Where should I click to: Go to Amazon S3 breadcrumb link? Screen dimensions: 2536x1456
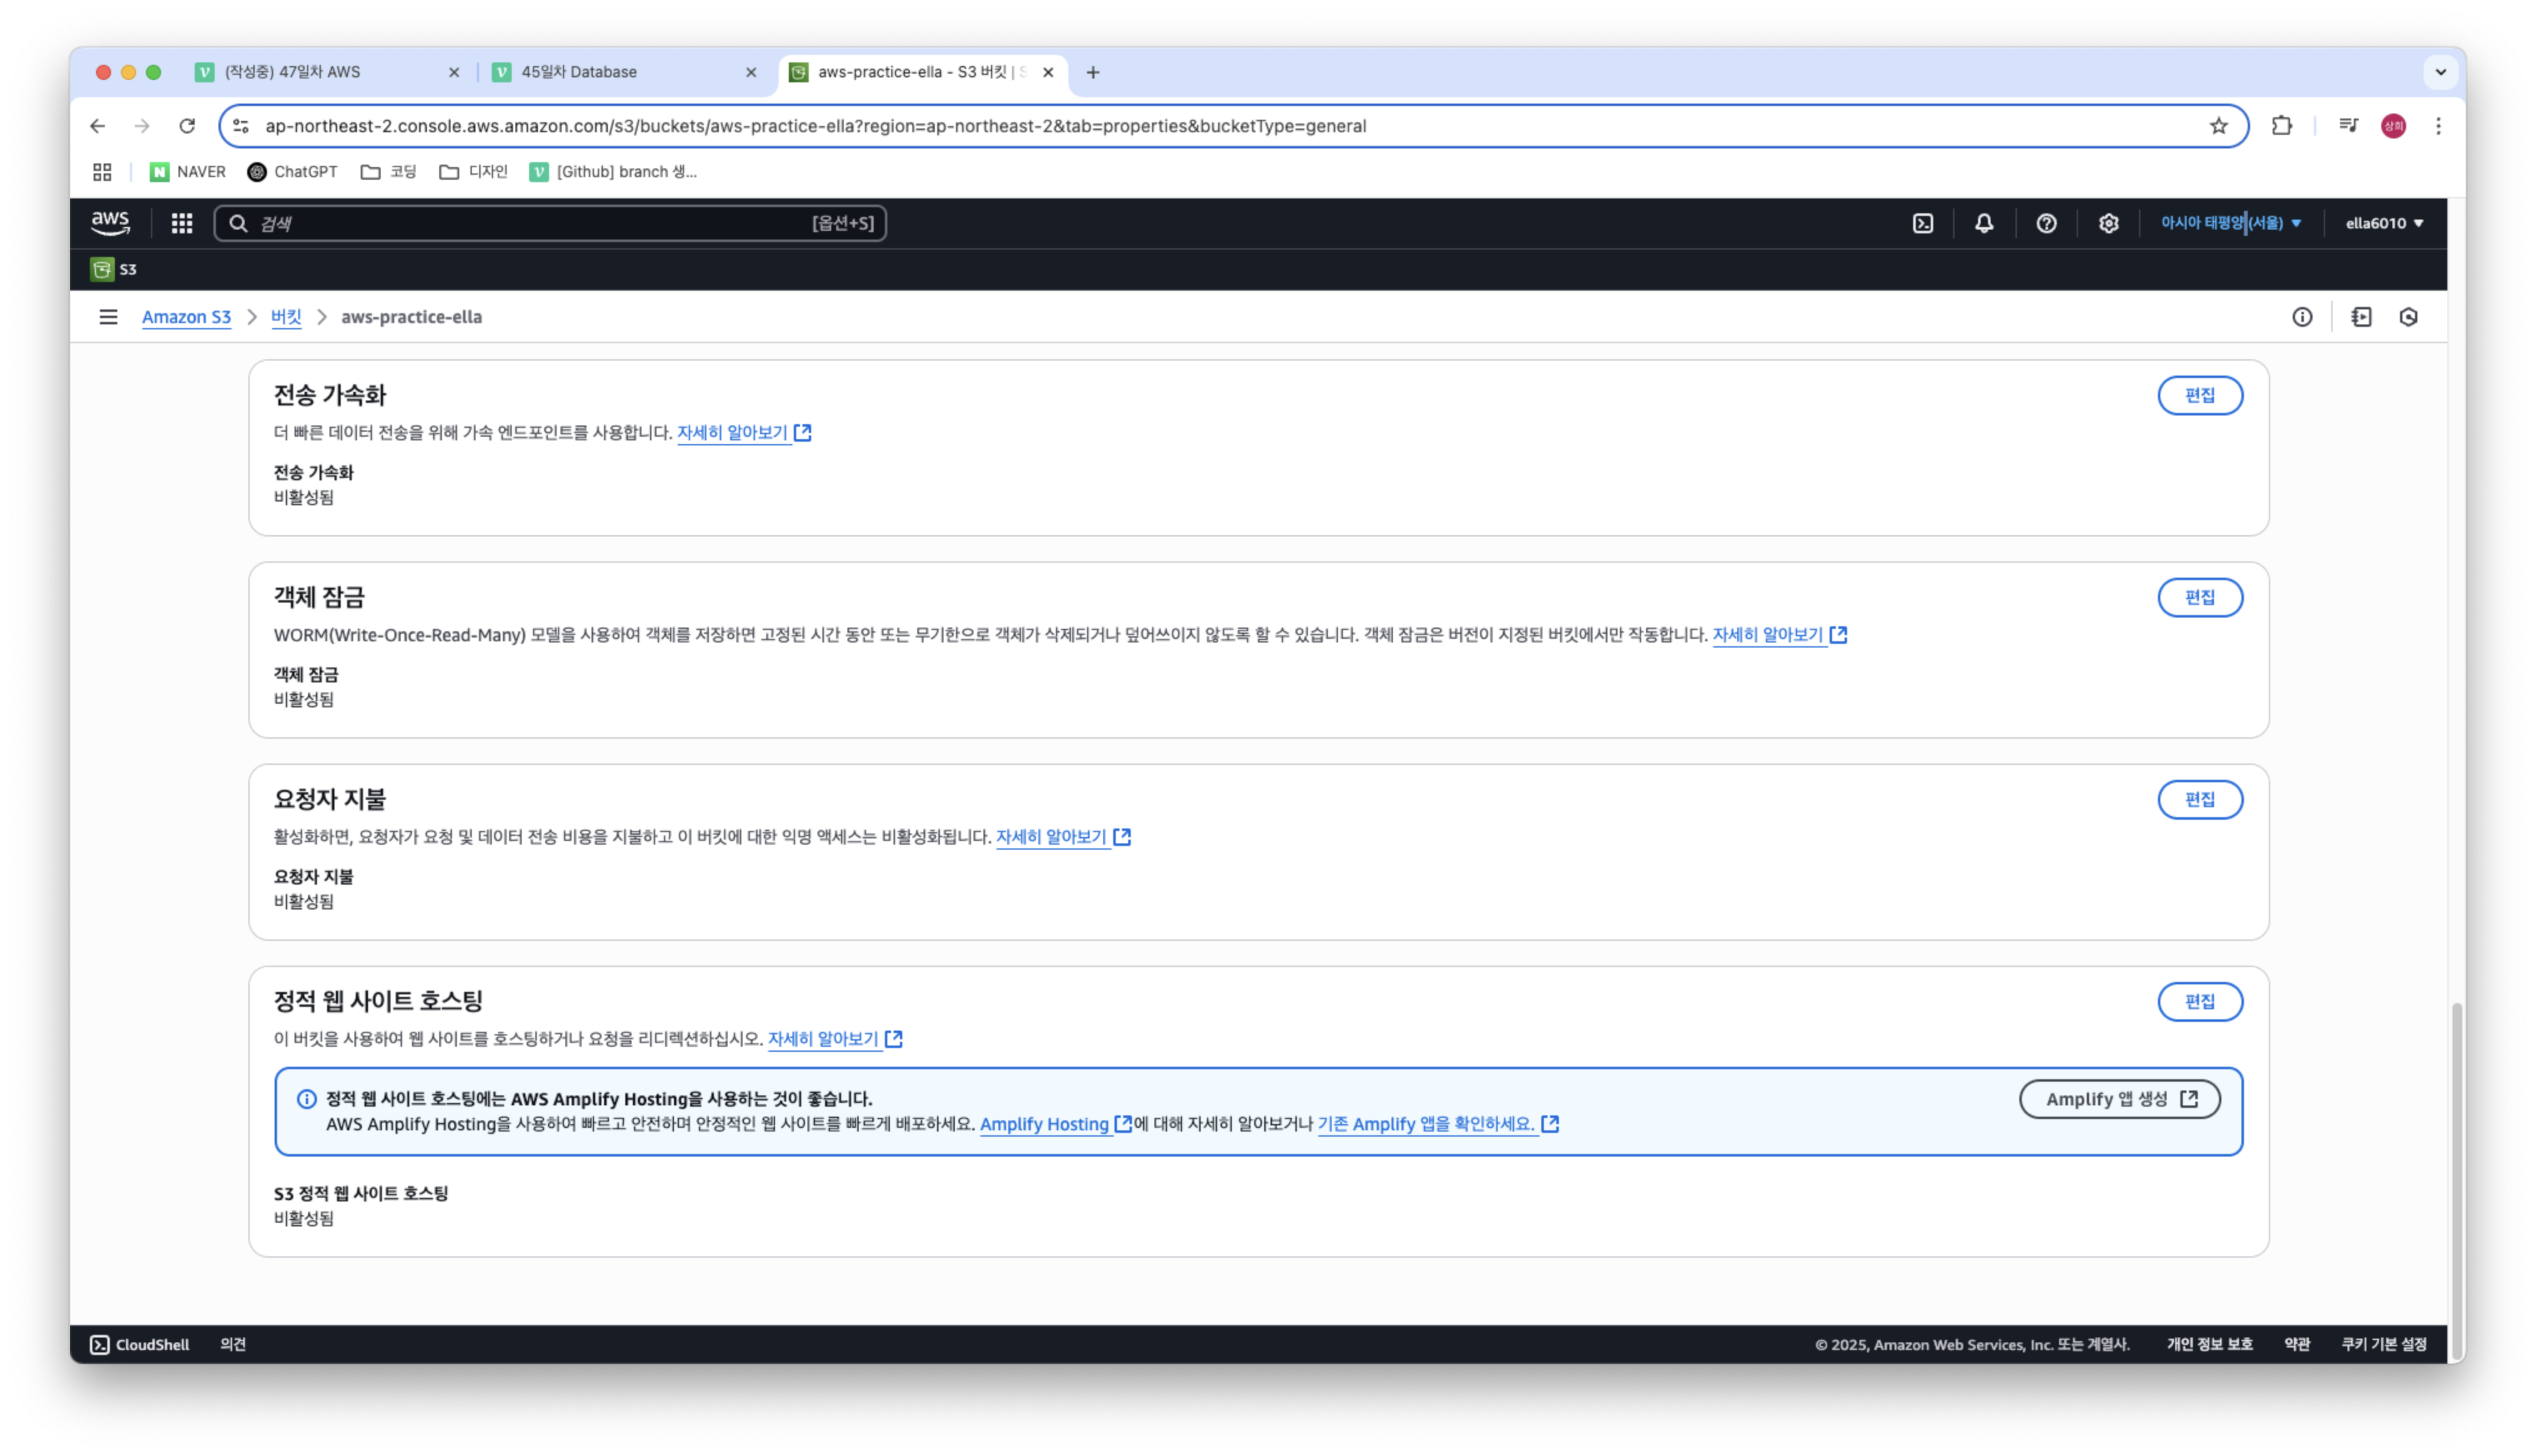click(x=186, y=317)
